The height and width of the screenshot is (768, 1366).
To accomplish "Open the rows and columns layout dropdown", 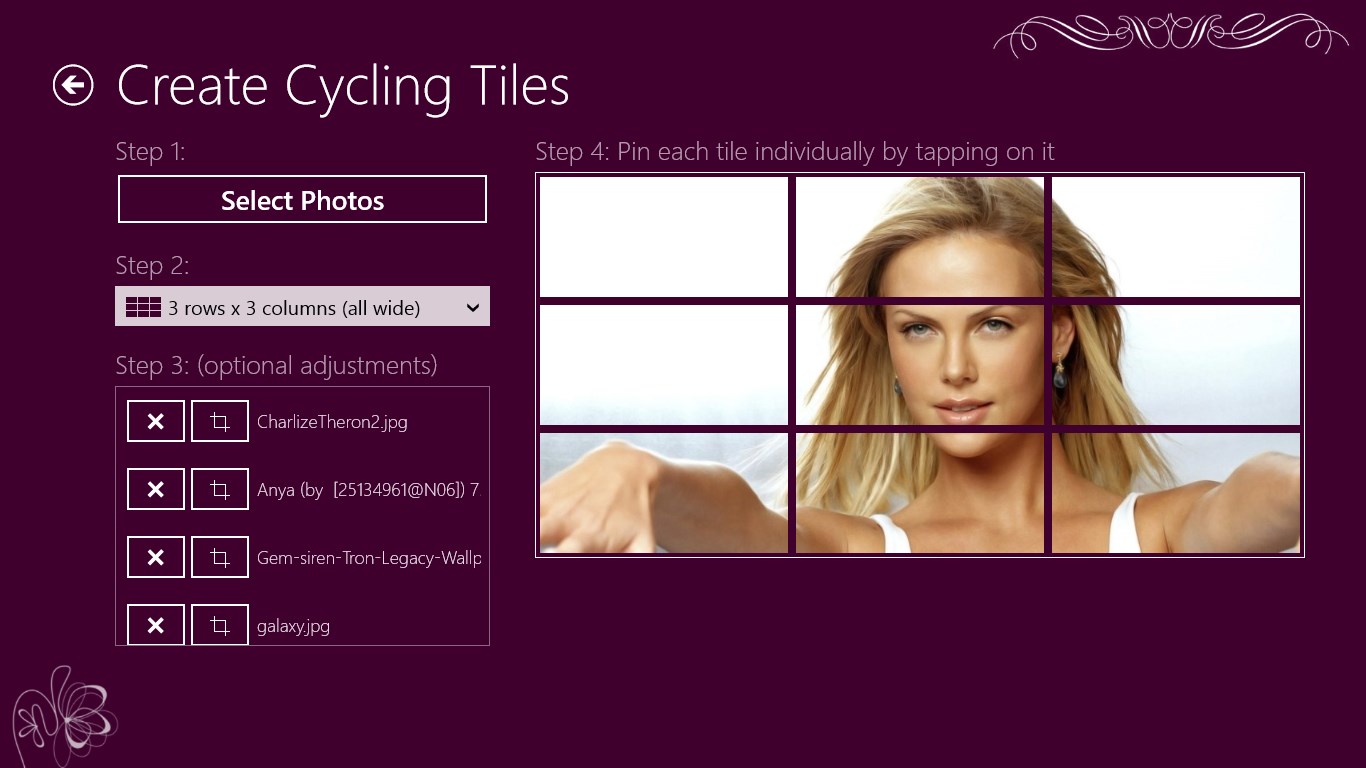I will [x=302, y=306].
